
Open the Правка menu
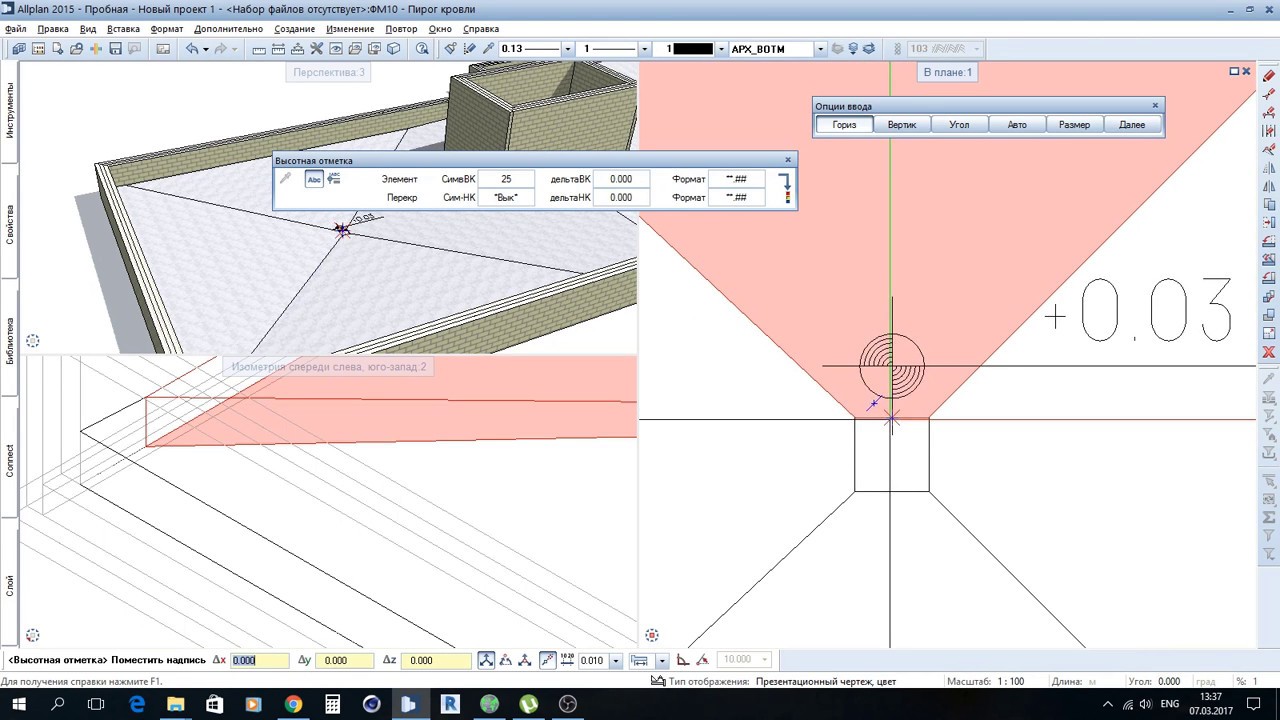point(53,29)
